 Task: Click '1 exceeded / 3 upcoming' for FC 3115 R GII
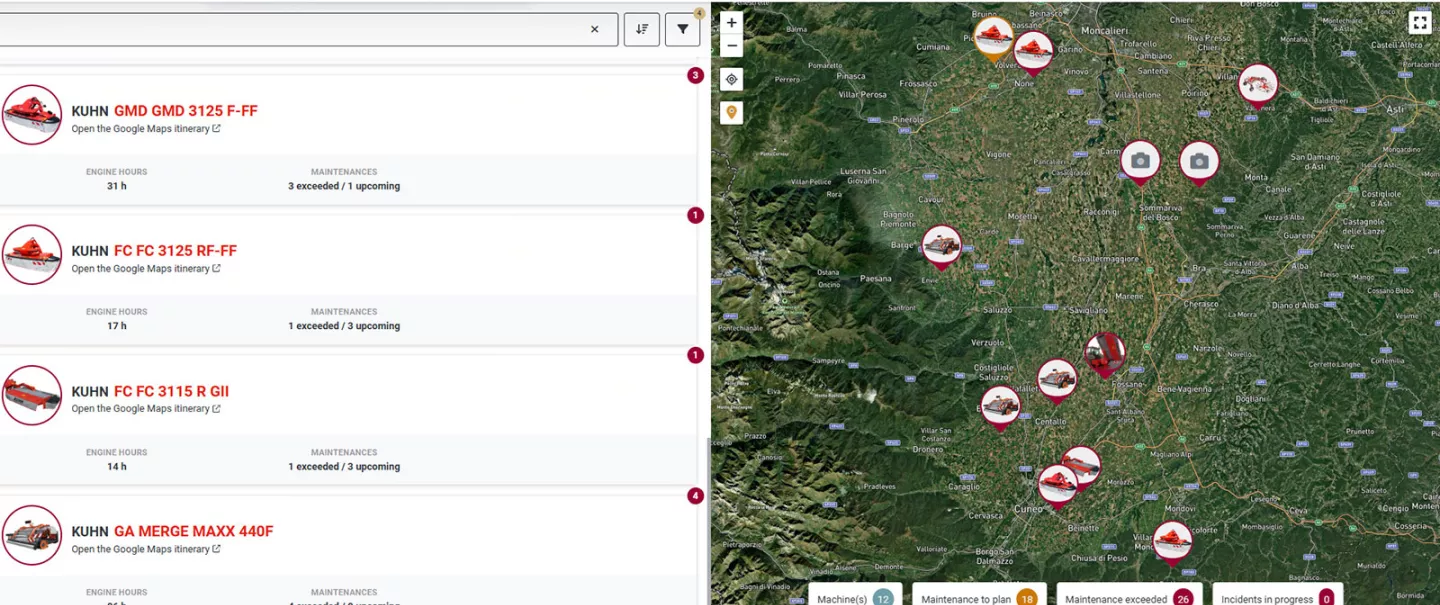[x=344, y=467]
